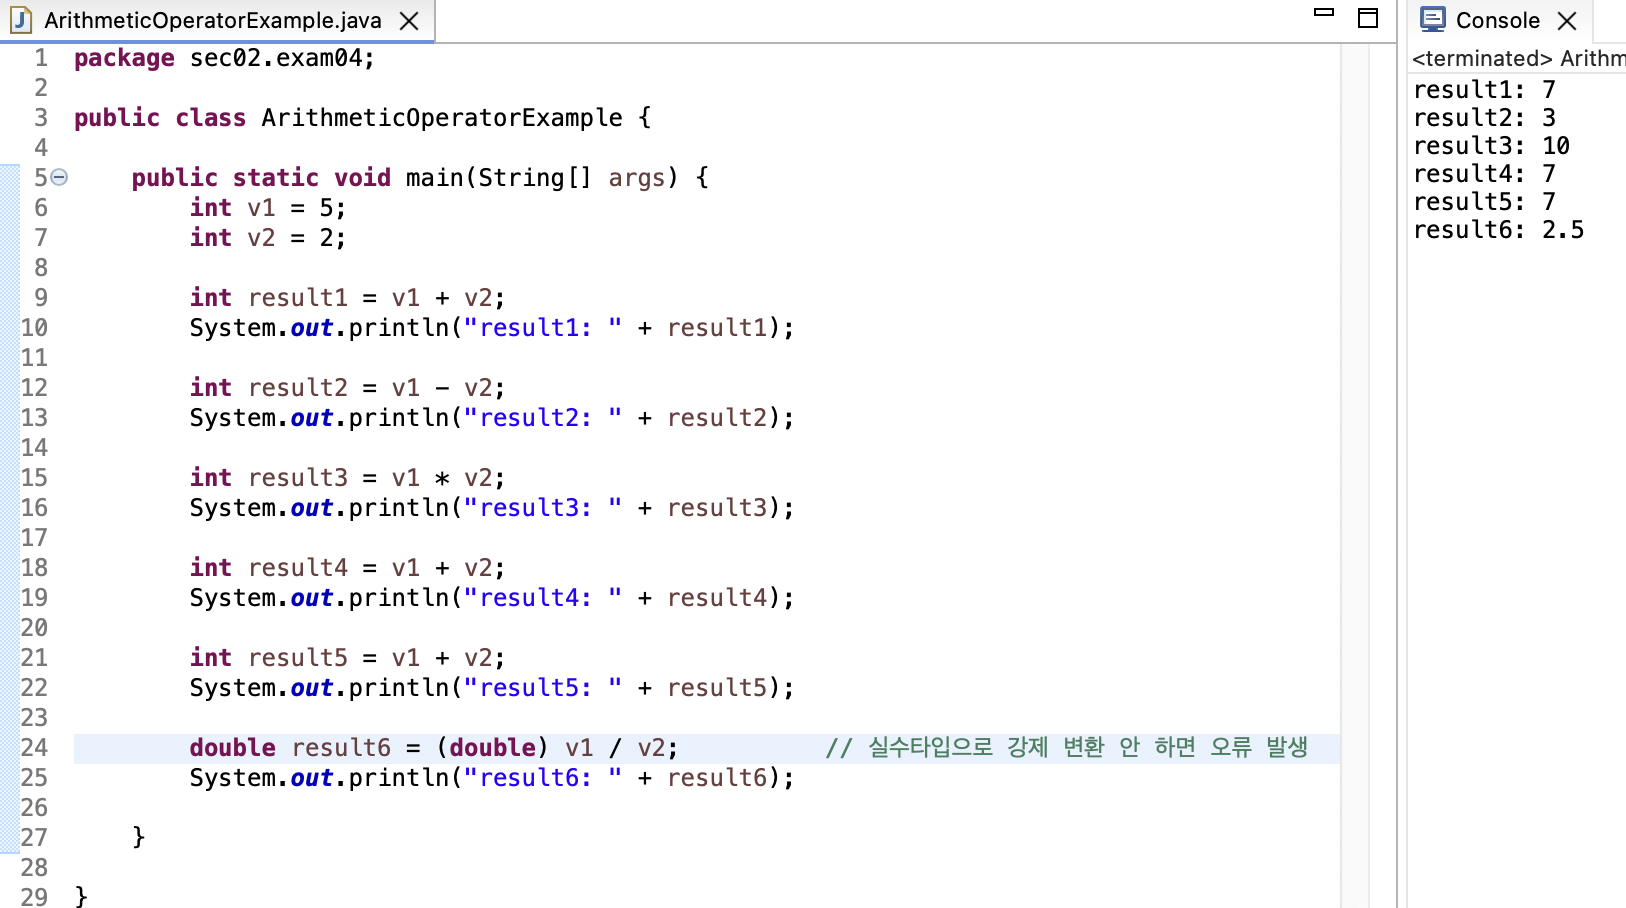1626x908 pixels.
Task: Click 'result5 = v1 + v2' line
Action: pyautogui.click(x=347, y=658)
